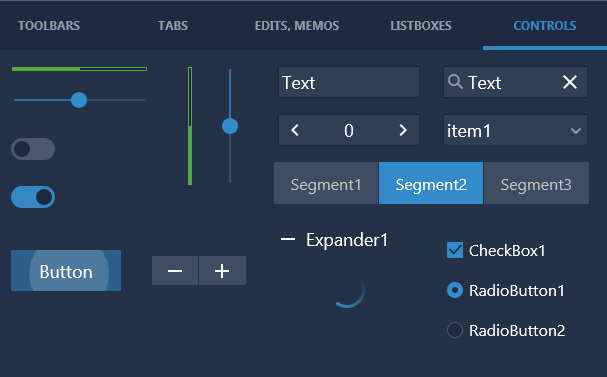The height and width of the screenshot is (377, 607).
Task: Click the blue Button
Action: tap(66, 271)
